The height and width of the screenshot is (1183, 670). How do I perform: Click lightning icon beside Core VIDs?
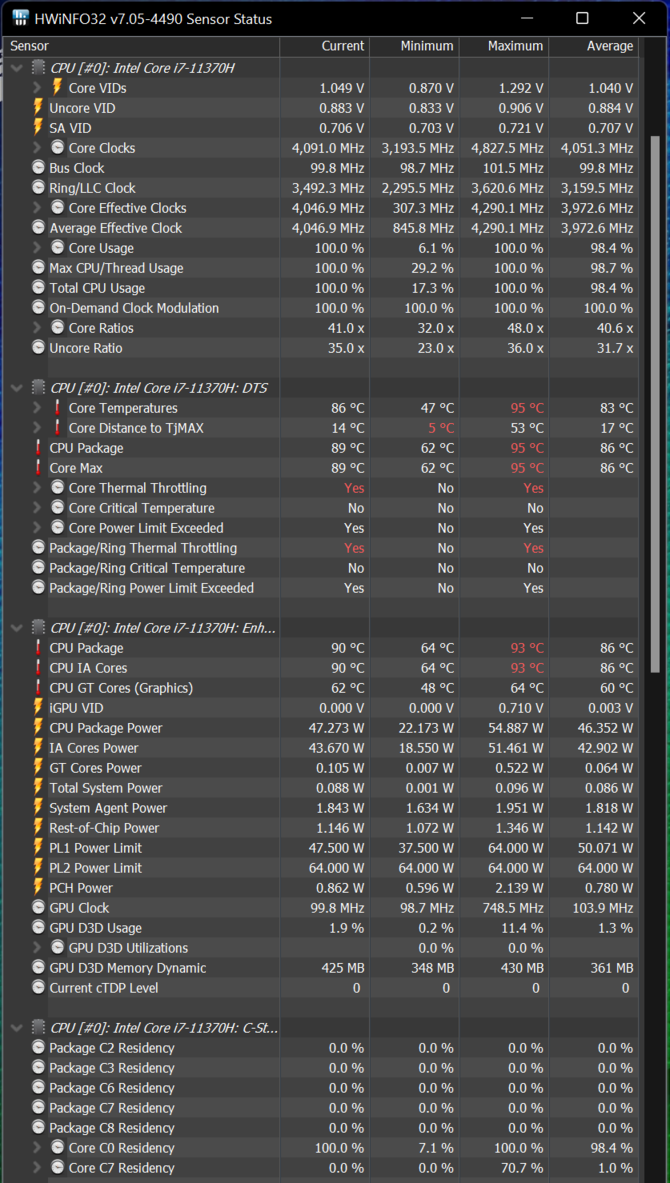(57, 88)
